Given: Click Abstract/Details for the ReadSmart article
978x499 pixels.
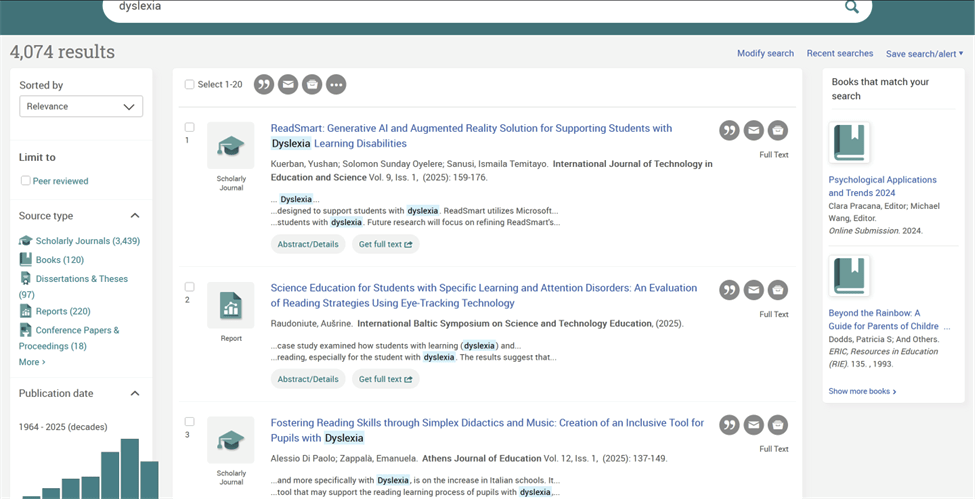Looking at the screenshot, I should coord(308,244).
